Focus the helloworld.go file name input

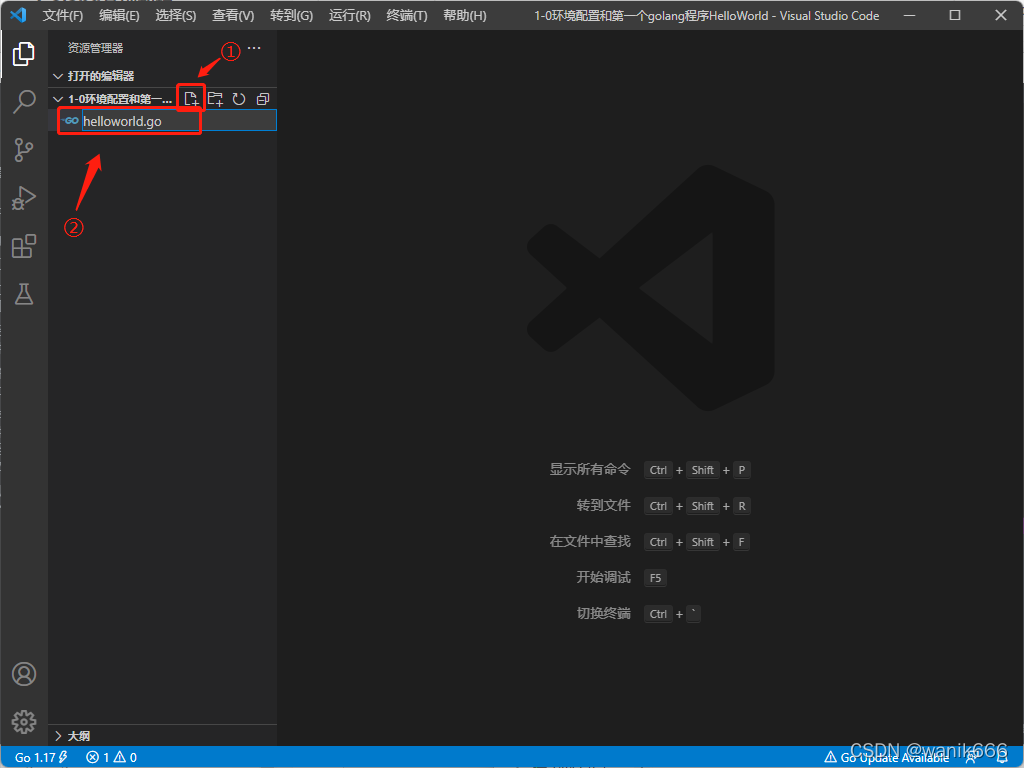(179, 121)
